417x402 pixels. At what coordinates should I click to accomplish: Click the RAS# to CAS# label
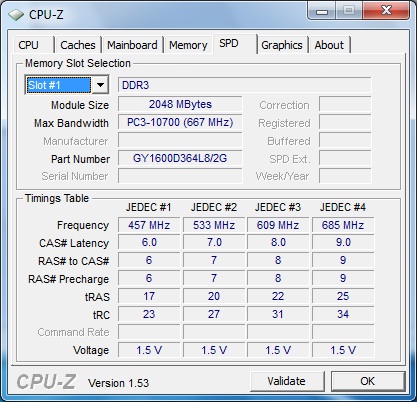tap(74, 261)
